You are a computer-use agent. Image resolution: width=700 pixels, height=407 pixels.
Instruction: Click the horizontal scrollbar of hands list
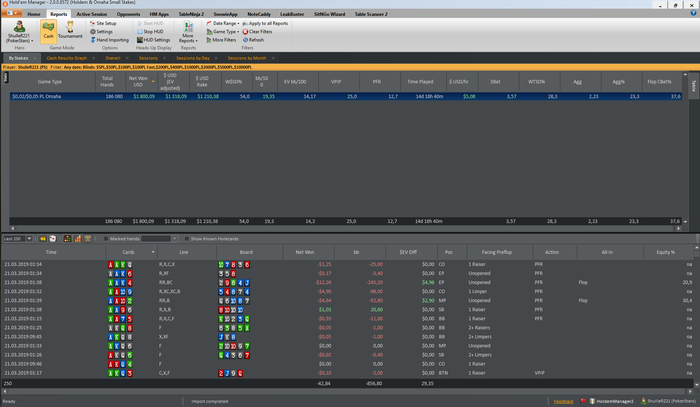coord(347,391)
